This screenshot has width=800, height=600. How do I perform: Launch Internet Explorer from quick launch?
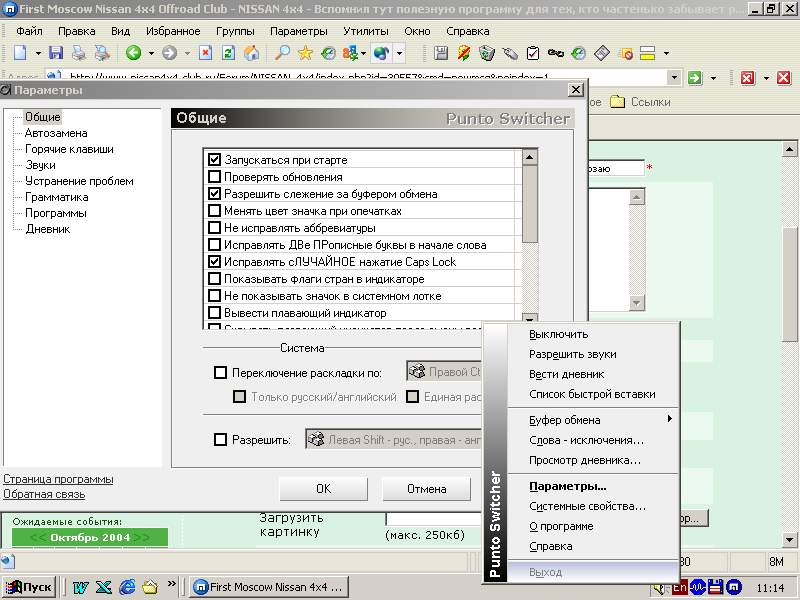click(x=127, y=587)
